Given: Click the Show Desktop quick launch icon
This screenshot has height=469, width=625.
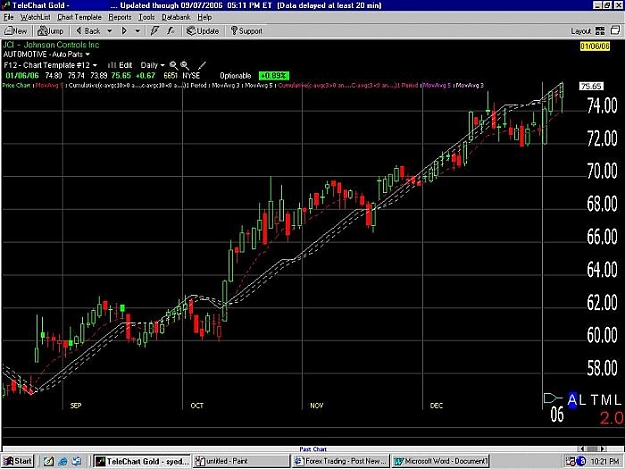Looking at the screenshot, I should tap(76, 461).
